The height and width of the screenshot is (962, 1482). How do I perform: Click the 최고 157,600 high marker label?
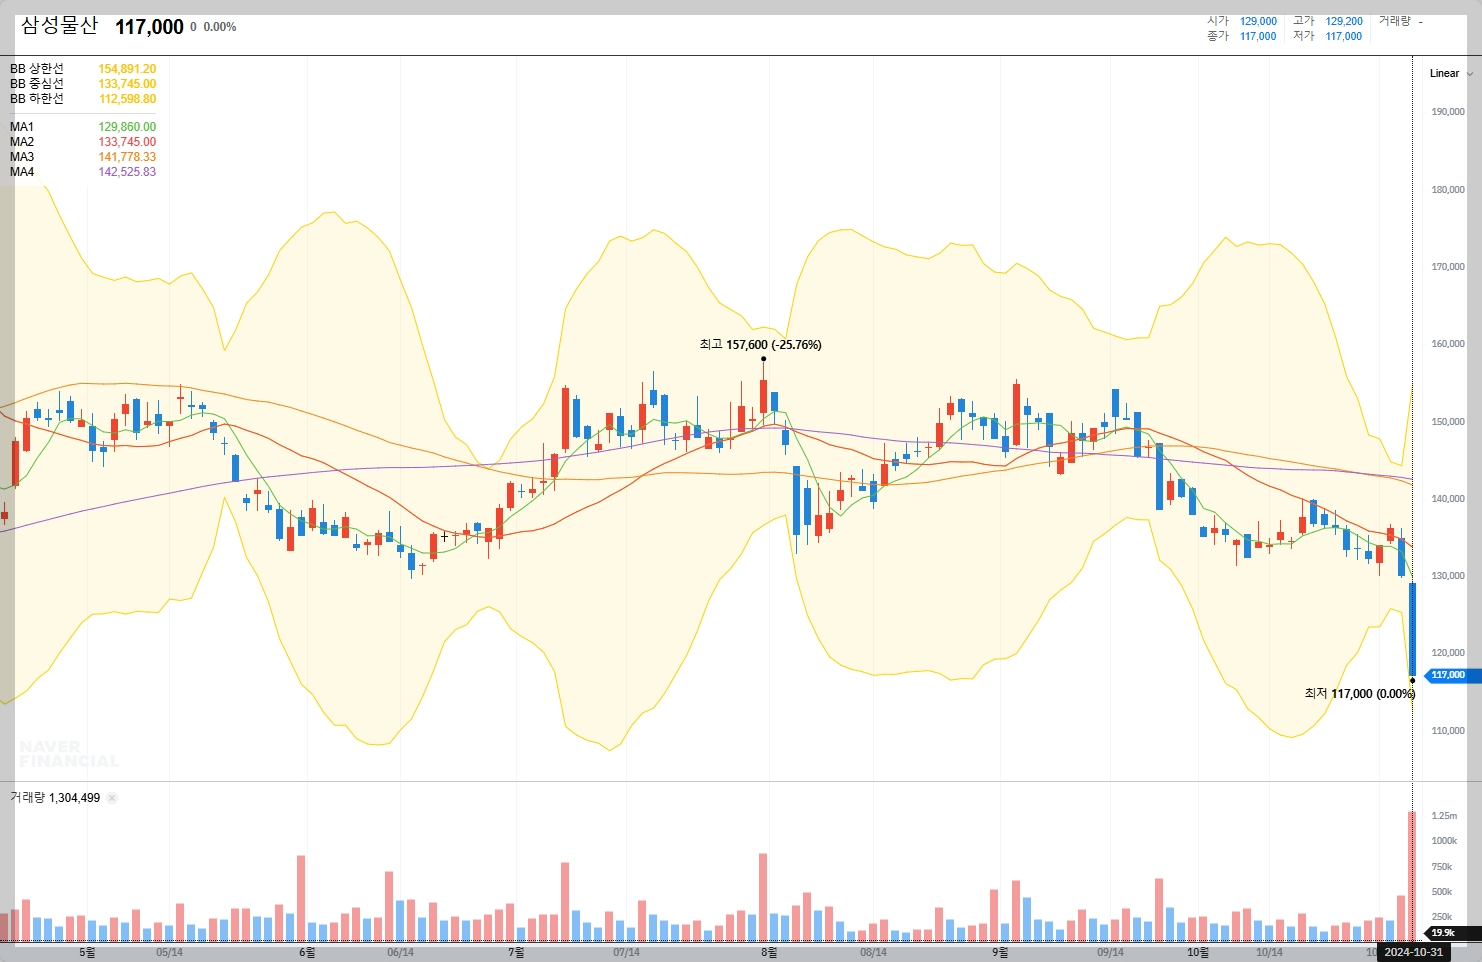pos(760,345)
